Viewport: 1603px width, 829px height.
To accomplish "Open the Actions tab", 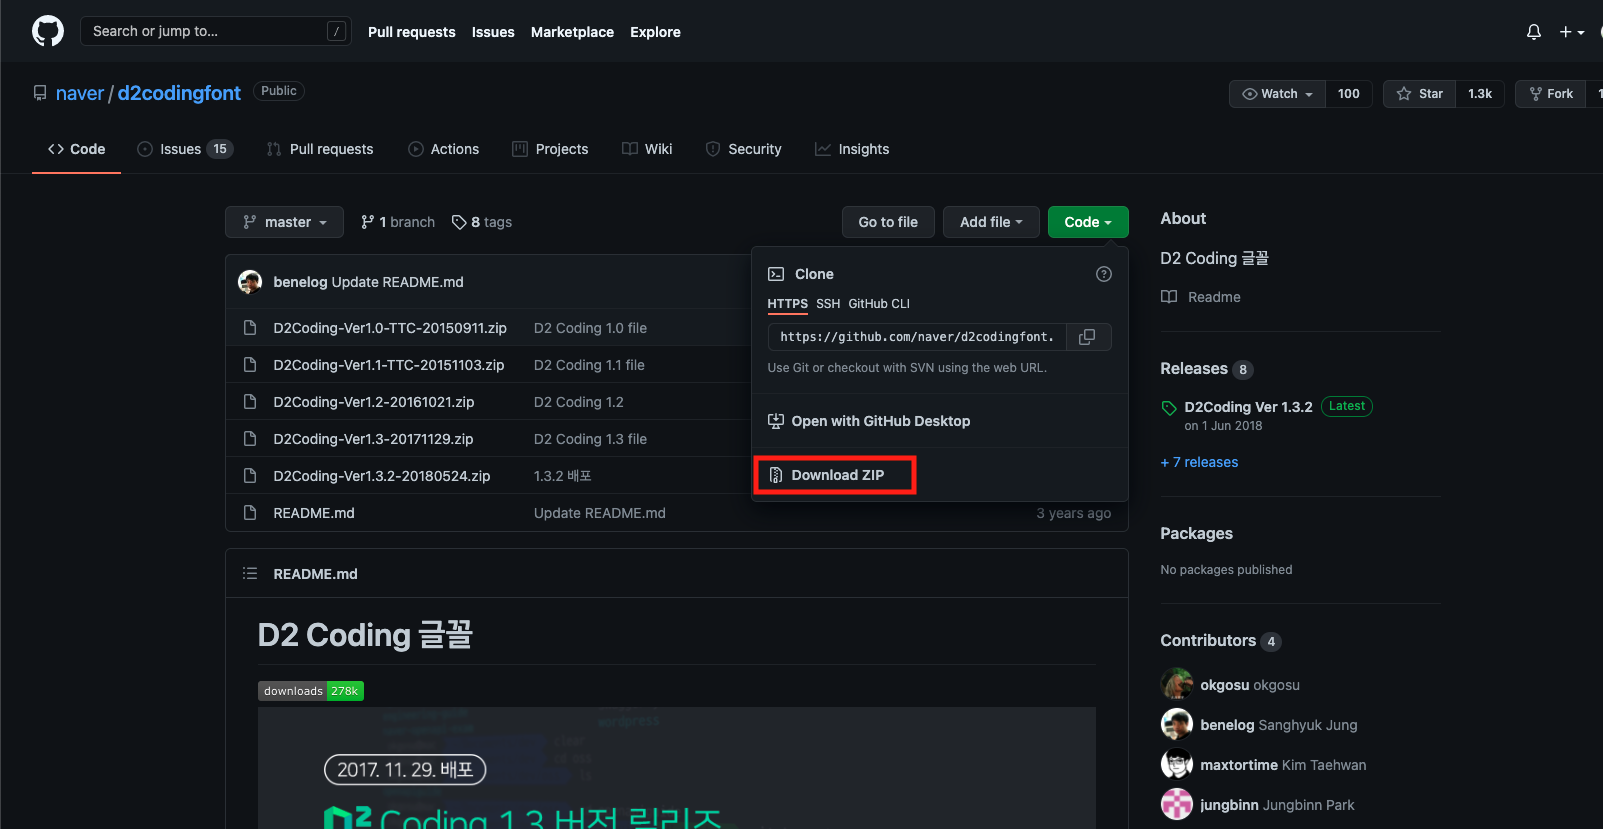I will (x=443, y=149).
